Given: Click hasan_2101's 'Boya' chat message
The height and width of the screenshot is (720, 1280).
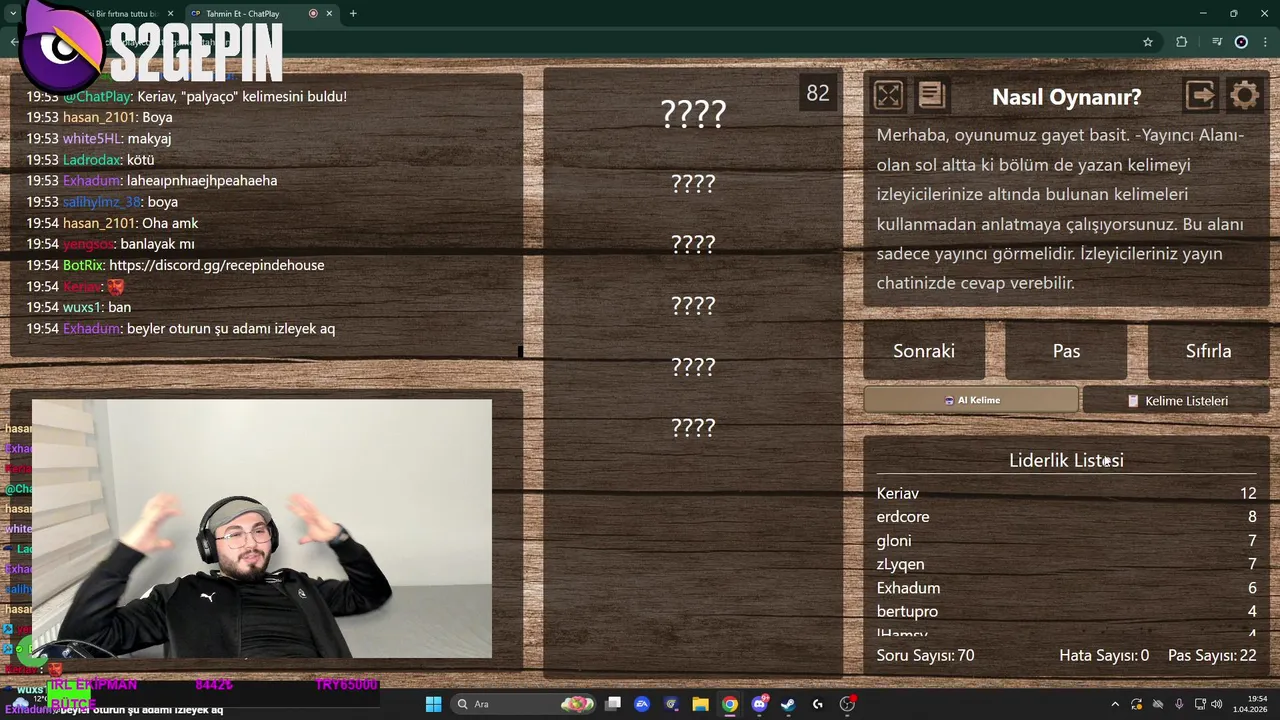Looking at the screenshot, I should (x=99, y=117).
